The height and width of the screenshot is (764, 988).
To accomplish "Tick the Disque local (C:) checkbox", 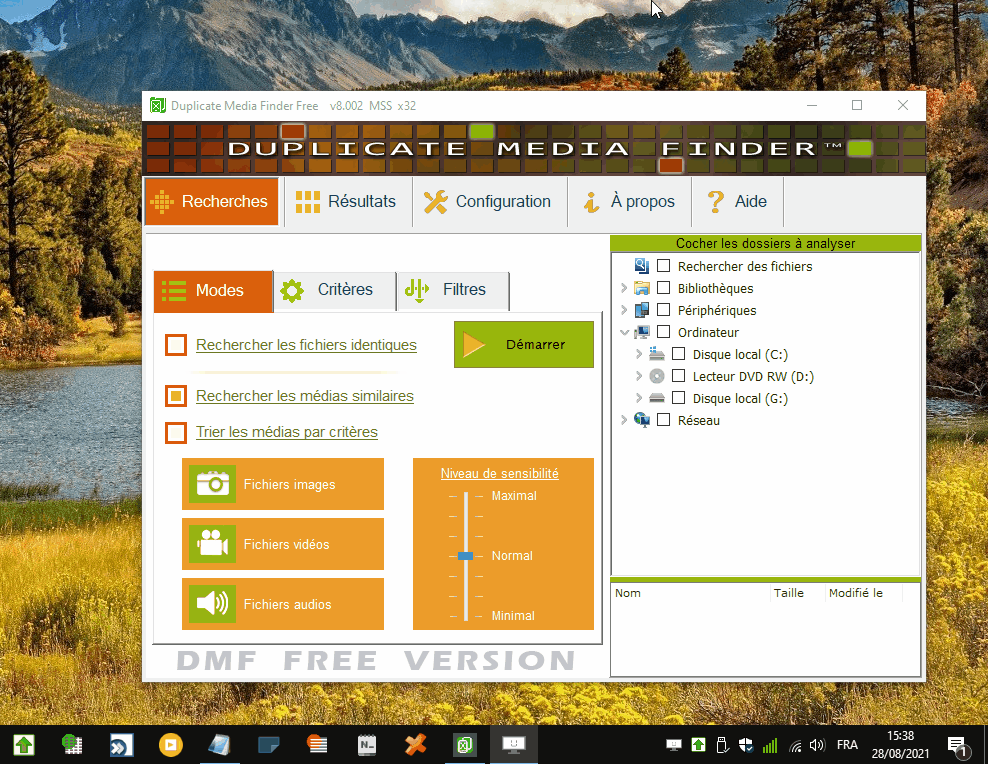I will click(678, 354).
